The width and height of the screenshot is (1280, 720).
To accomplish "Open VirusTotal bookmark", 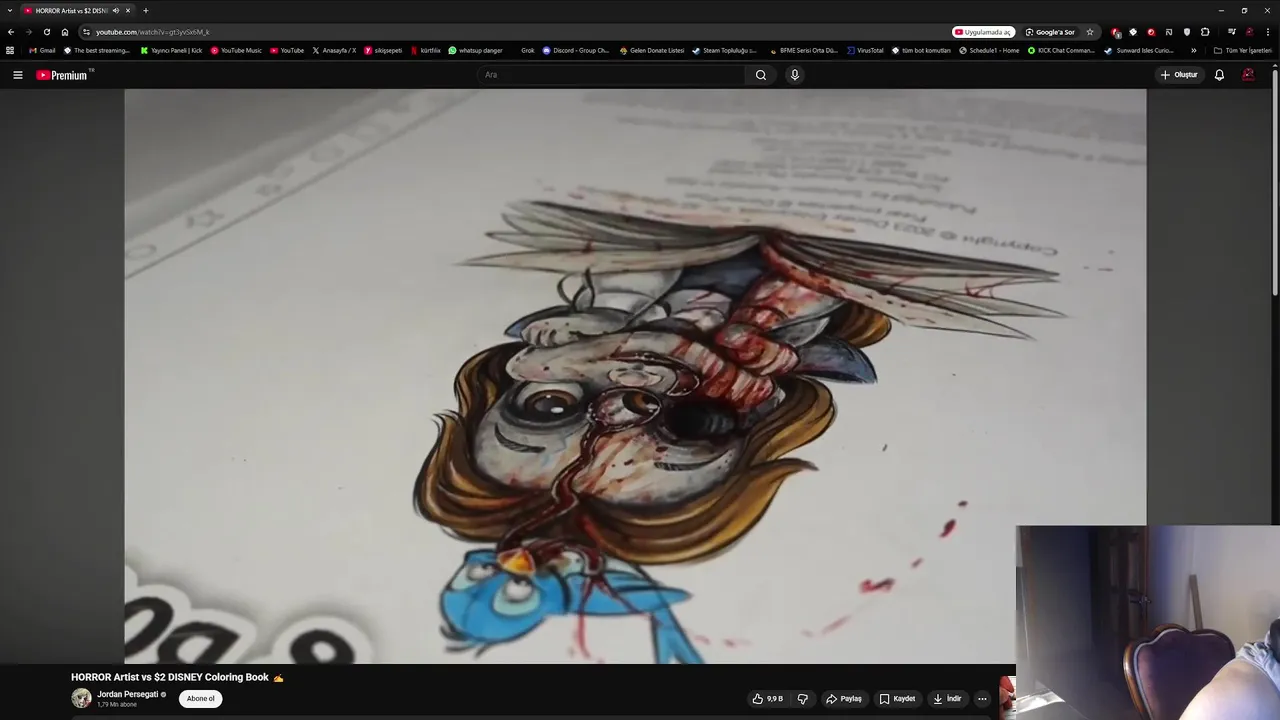I will [865, 50].
